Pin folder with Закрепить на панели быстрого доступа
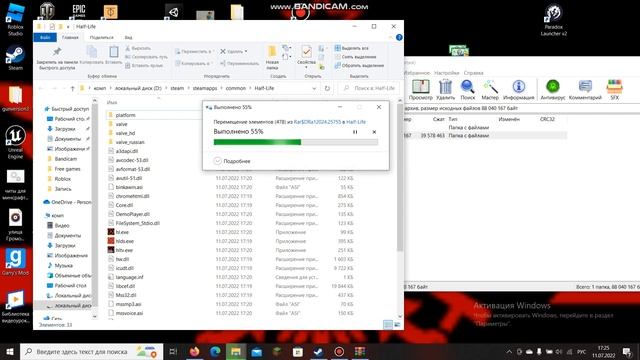The image size is (640, 360). [57, 57]
